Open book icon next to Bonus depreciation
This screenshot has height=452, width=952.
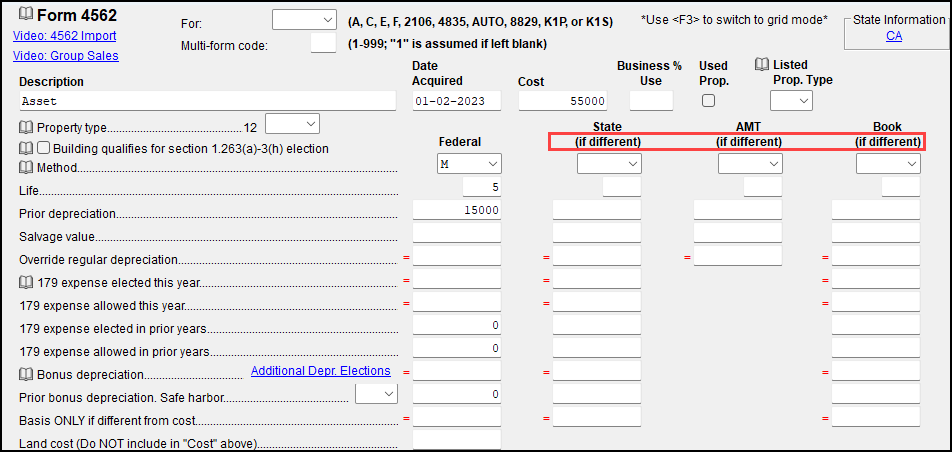click(x=26, y=374)
